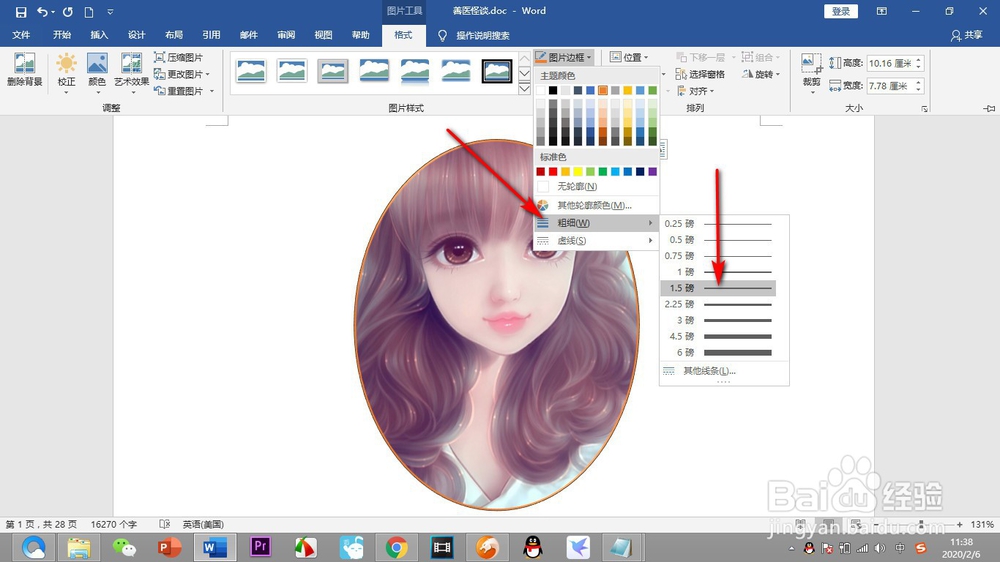This screenshot has width=1000, height=562.
Task: Redo the last action
Action: (68, 11)
